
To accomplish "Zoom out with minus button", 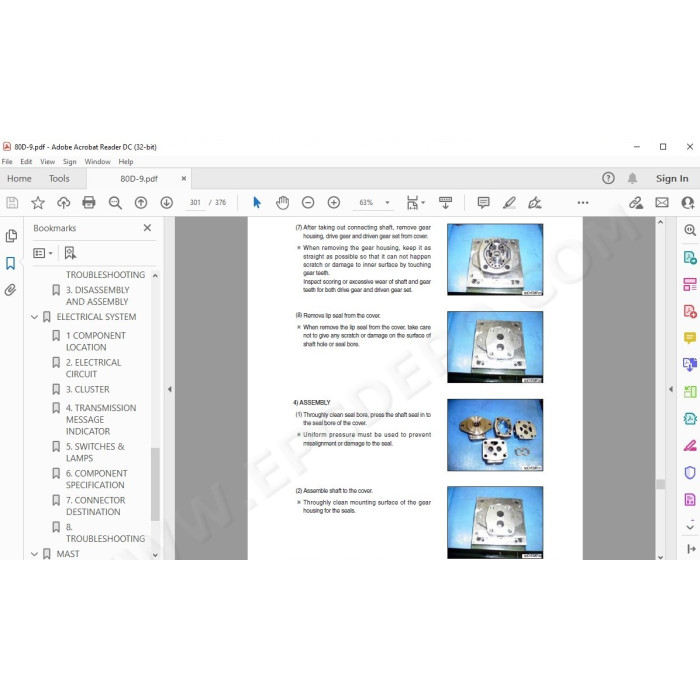I will point(308,203).
